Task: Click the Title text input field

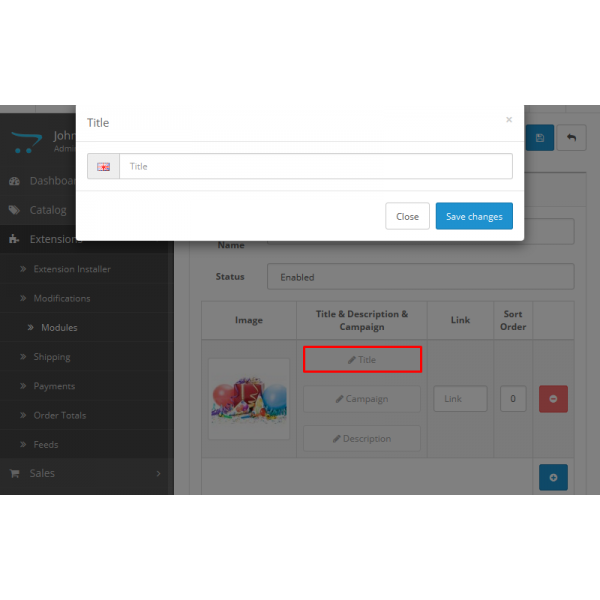Action: click(x=316, y=166)
